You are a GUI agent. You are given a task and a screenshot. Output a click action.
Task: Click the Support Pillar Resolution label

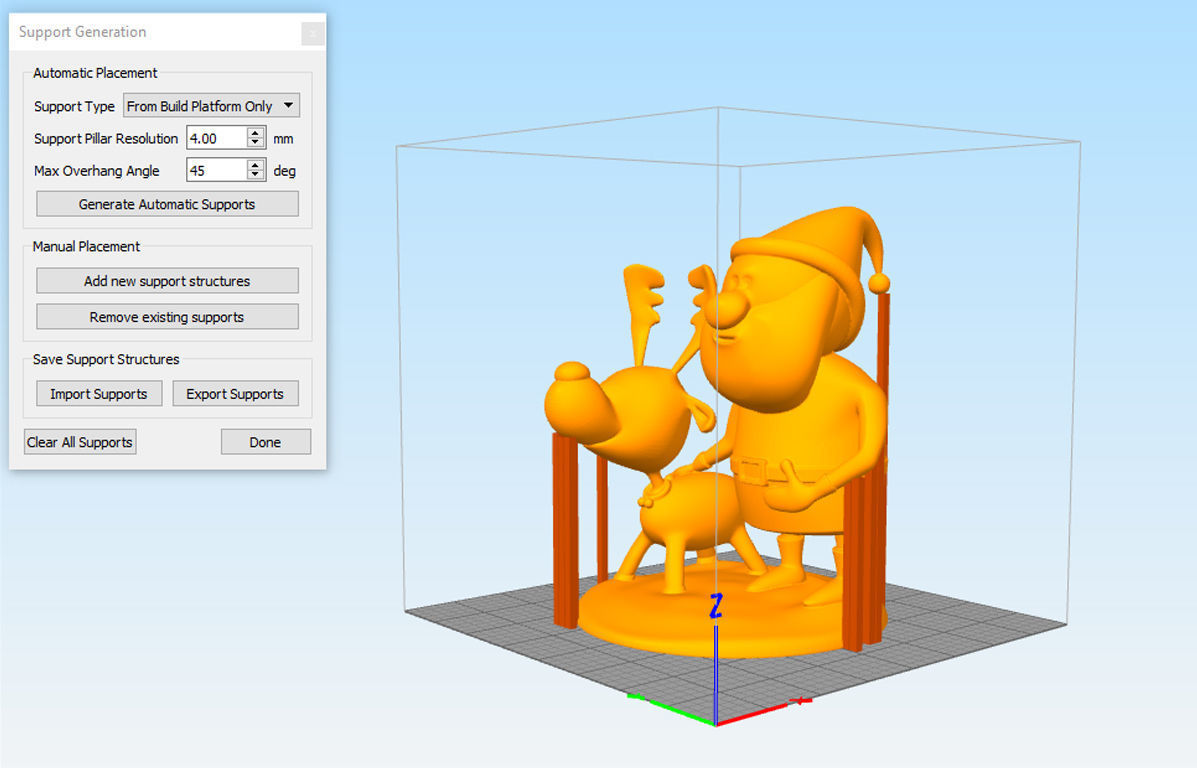(x=105, y=138)
